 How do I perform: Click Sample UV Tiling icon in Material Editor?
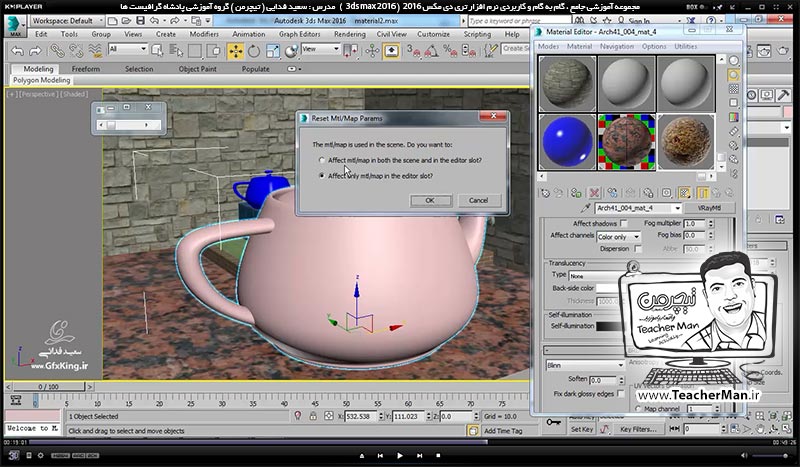[734, 103]
